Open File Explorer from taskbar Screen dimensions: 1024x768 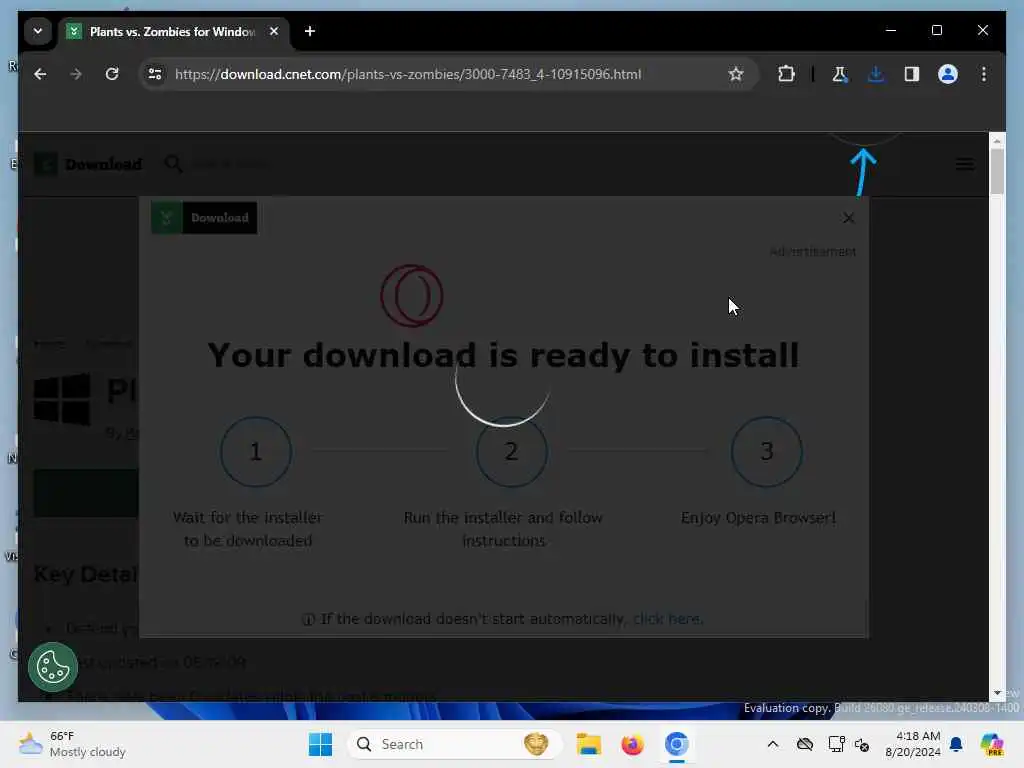click(x=588, y=744)
